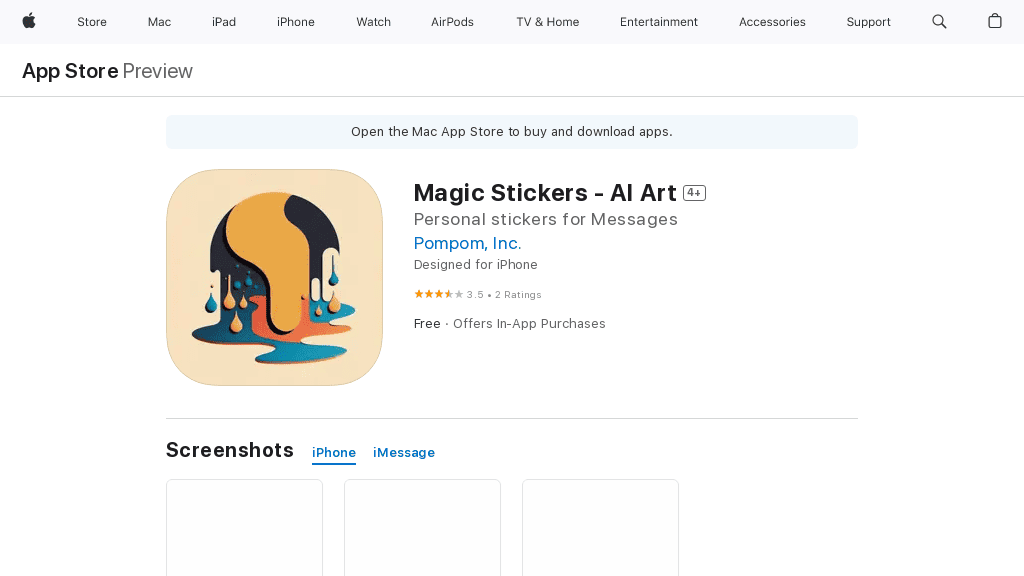
Task: Click the 2 Ratings count
Action: point(517,294)
